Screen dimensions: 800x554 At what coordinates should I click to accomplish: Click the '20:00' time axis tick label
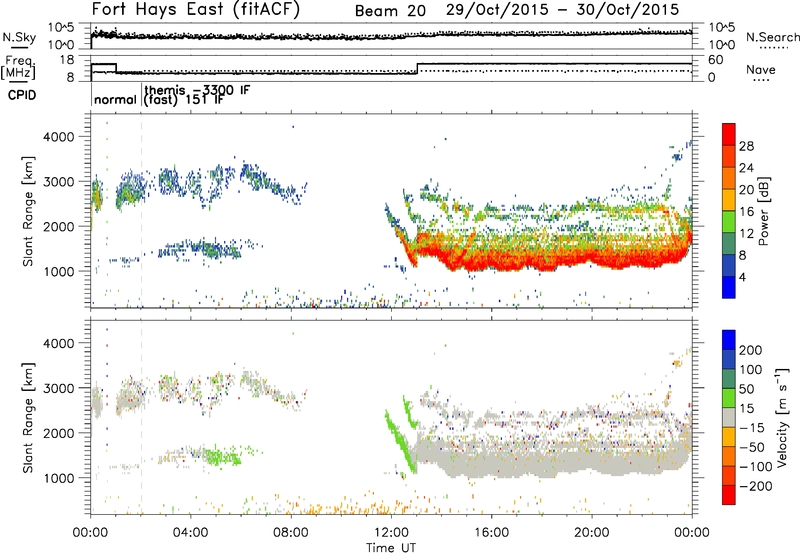pyautogui.click(x=592, y=533)
